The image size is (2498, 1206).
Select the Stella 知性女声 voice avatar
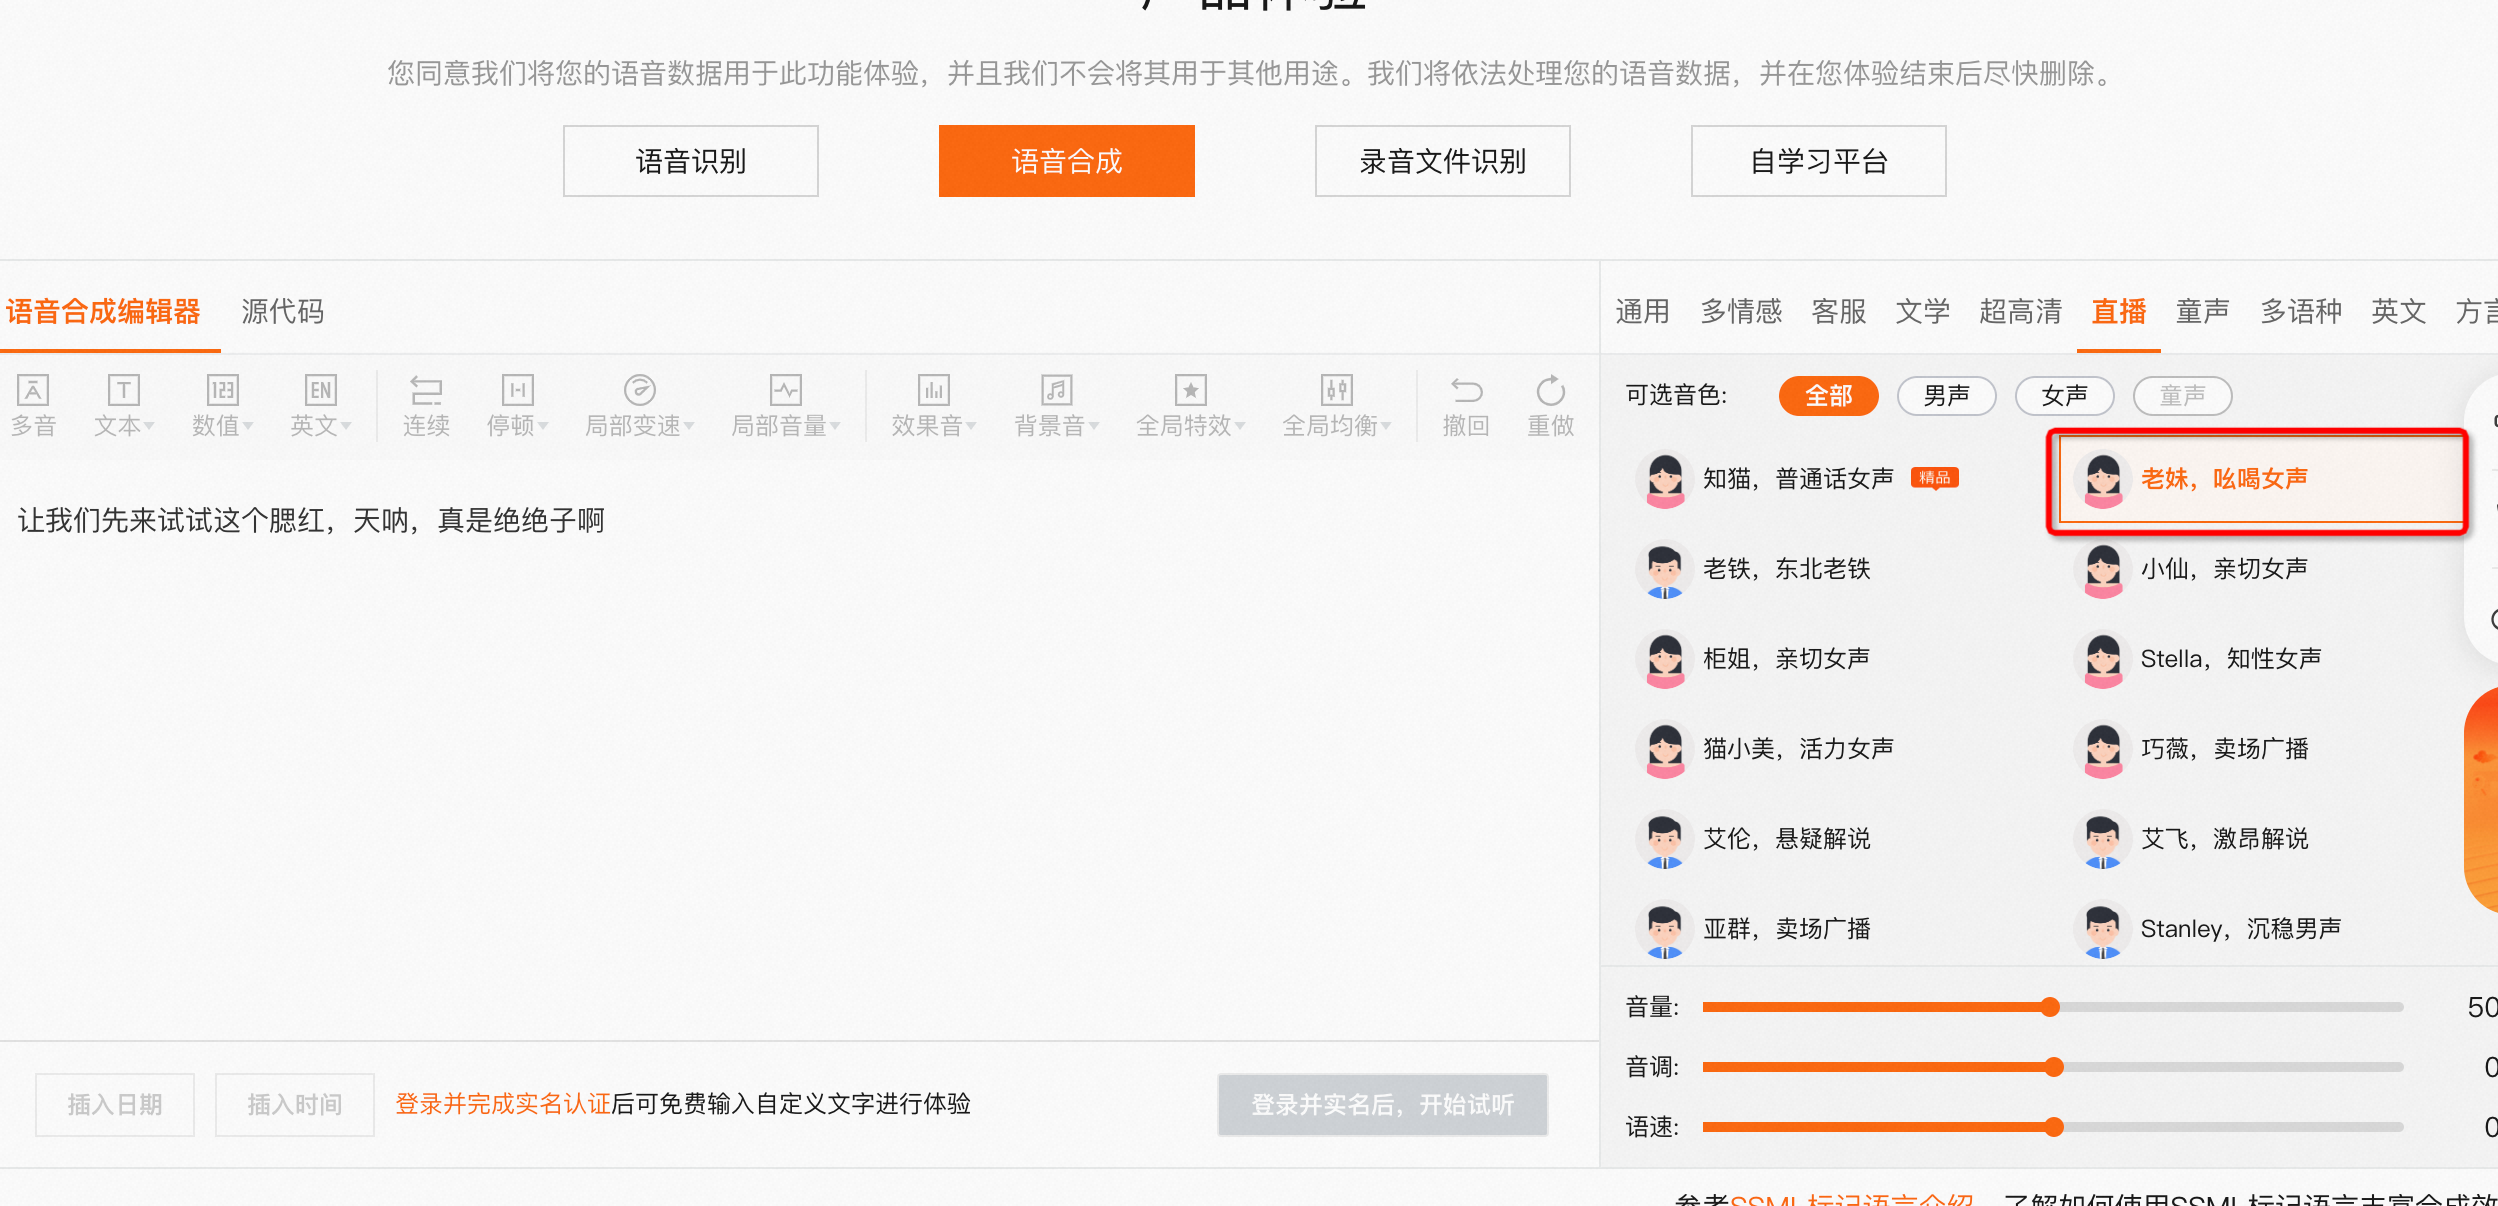point(2103,659)
